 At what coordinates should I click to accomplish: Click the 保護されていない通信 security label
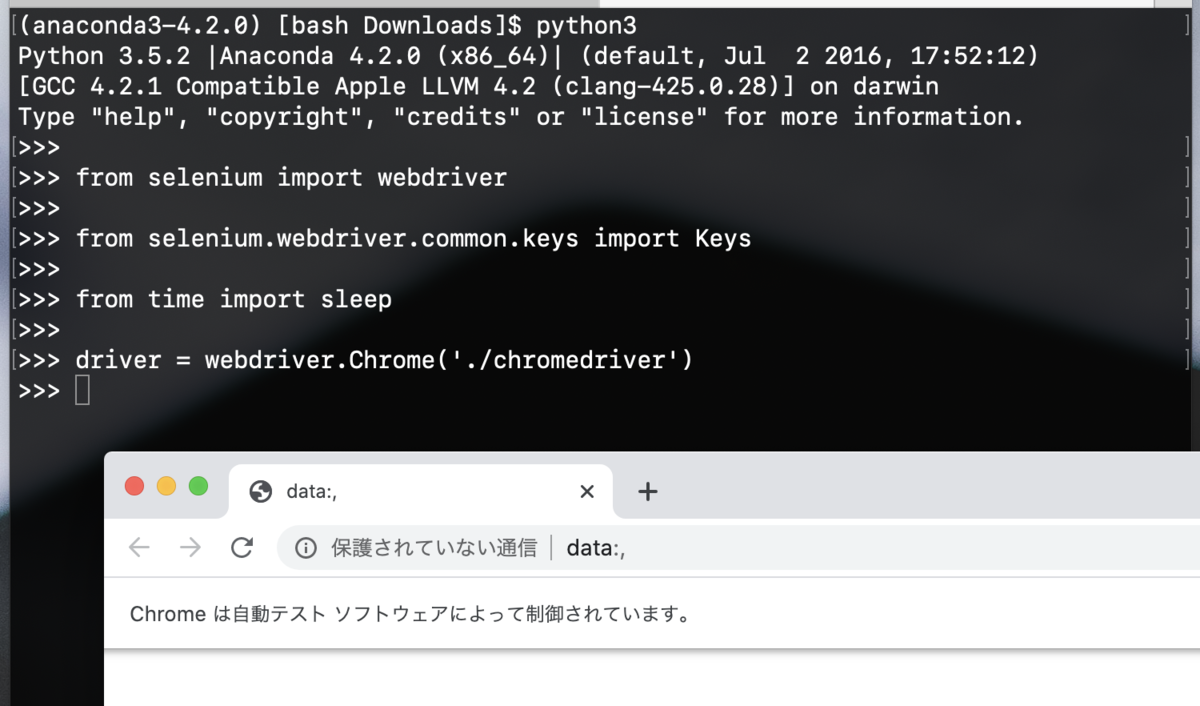tap(435, 547)
